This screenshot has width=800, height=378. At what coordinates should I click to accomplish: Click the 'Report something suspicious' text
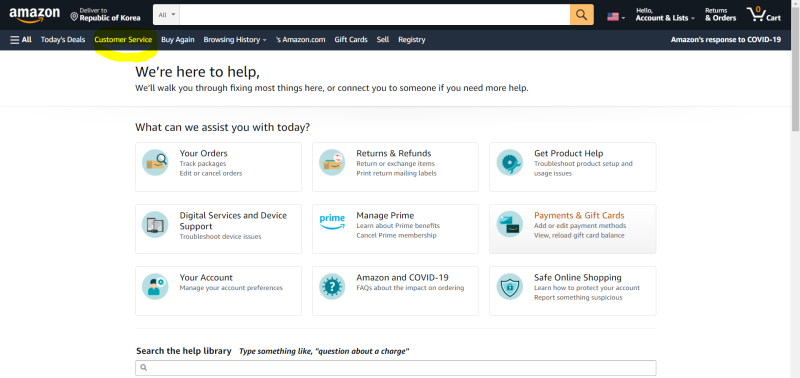pos(578,298)
